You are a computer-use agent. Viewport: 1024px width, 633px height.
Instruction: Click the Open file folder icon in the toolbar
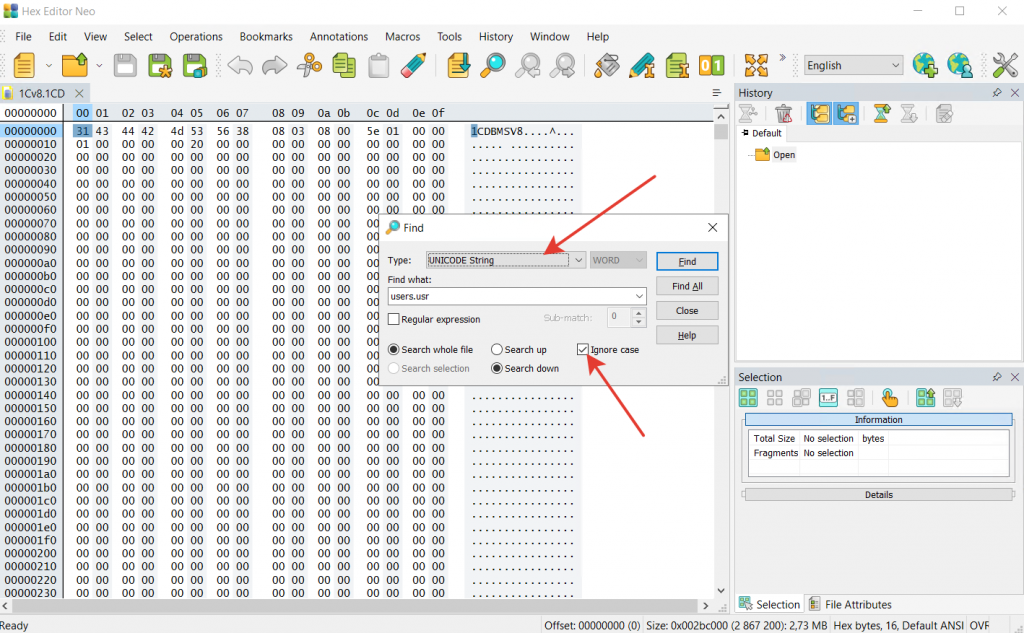tap(74, 65)
